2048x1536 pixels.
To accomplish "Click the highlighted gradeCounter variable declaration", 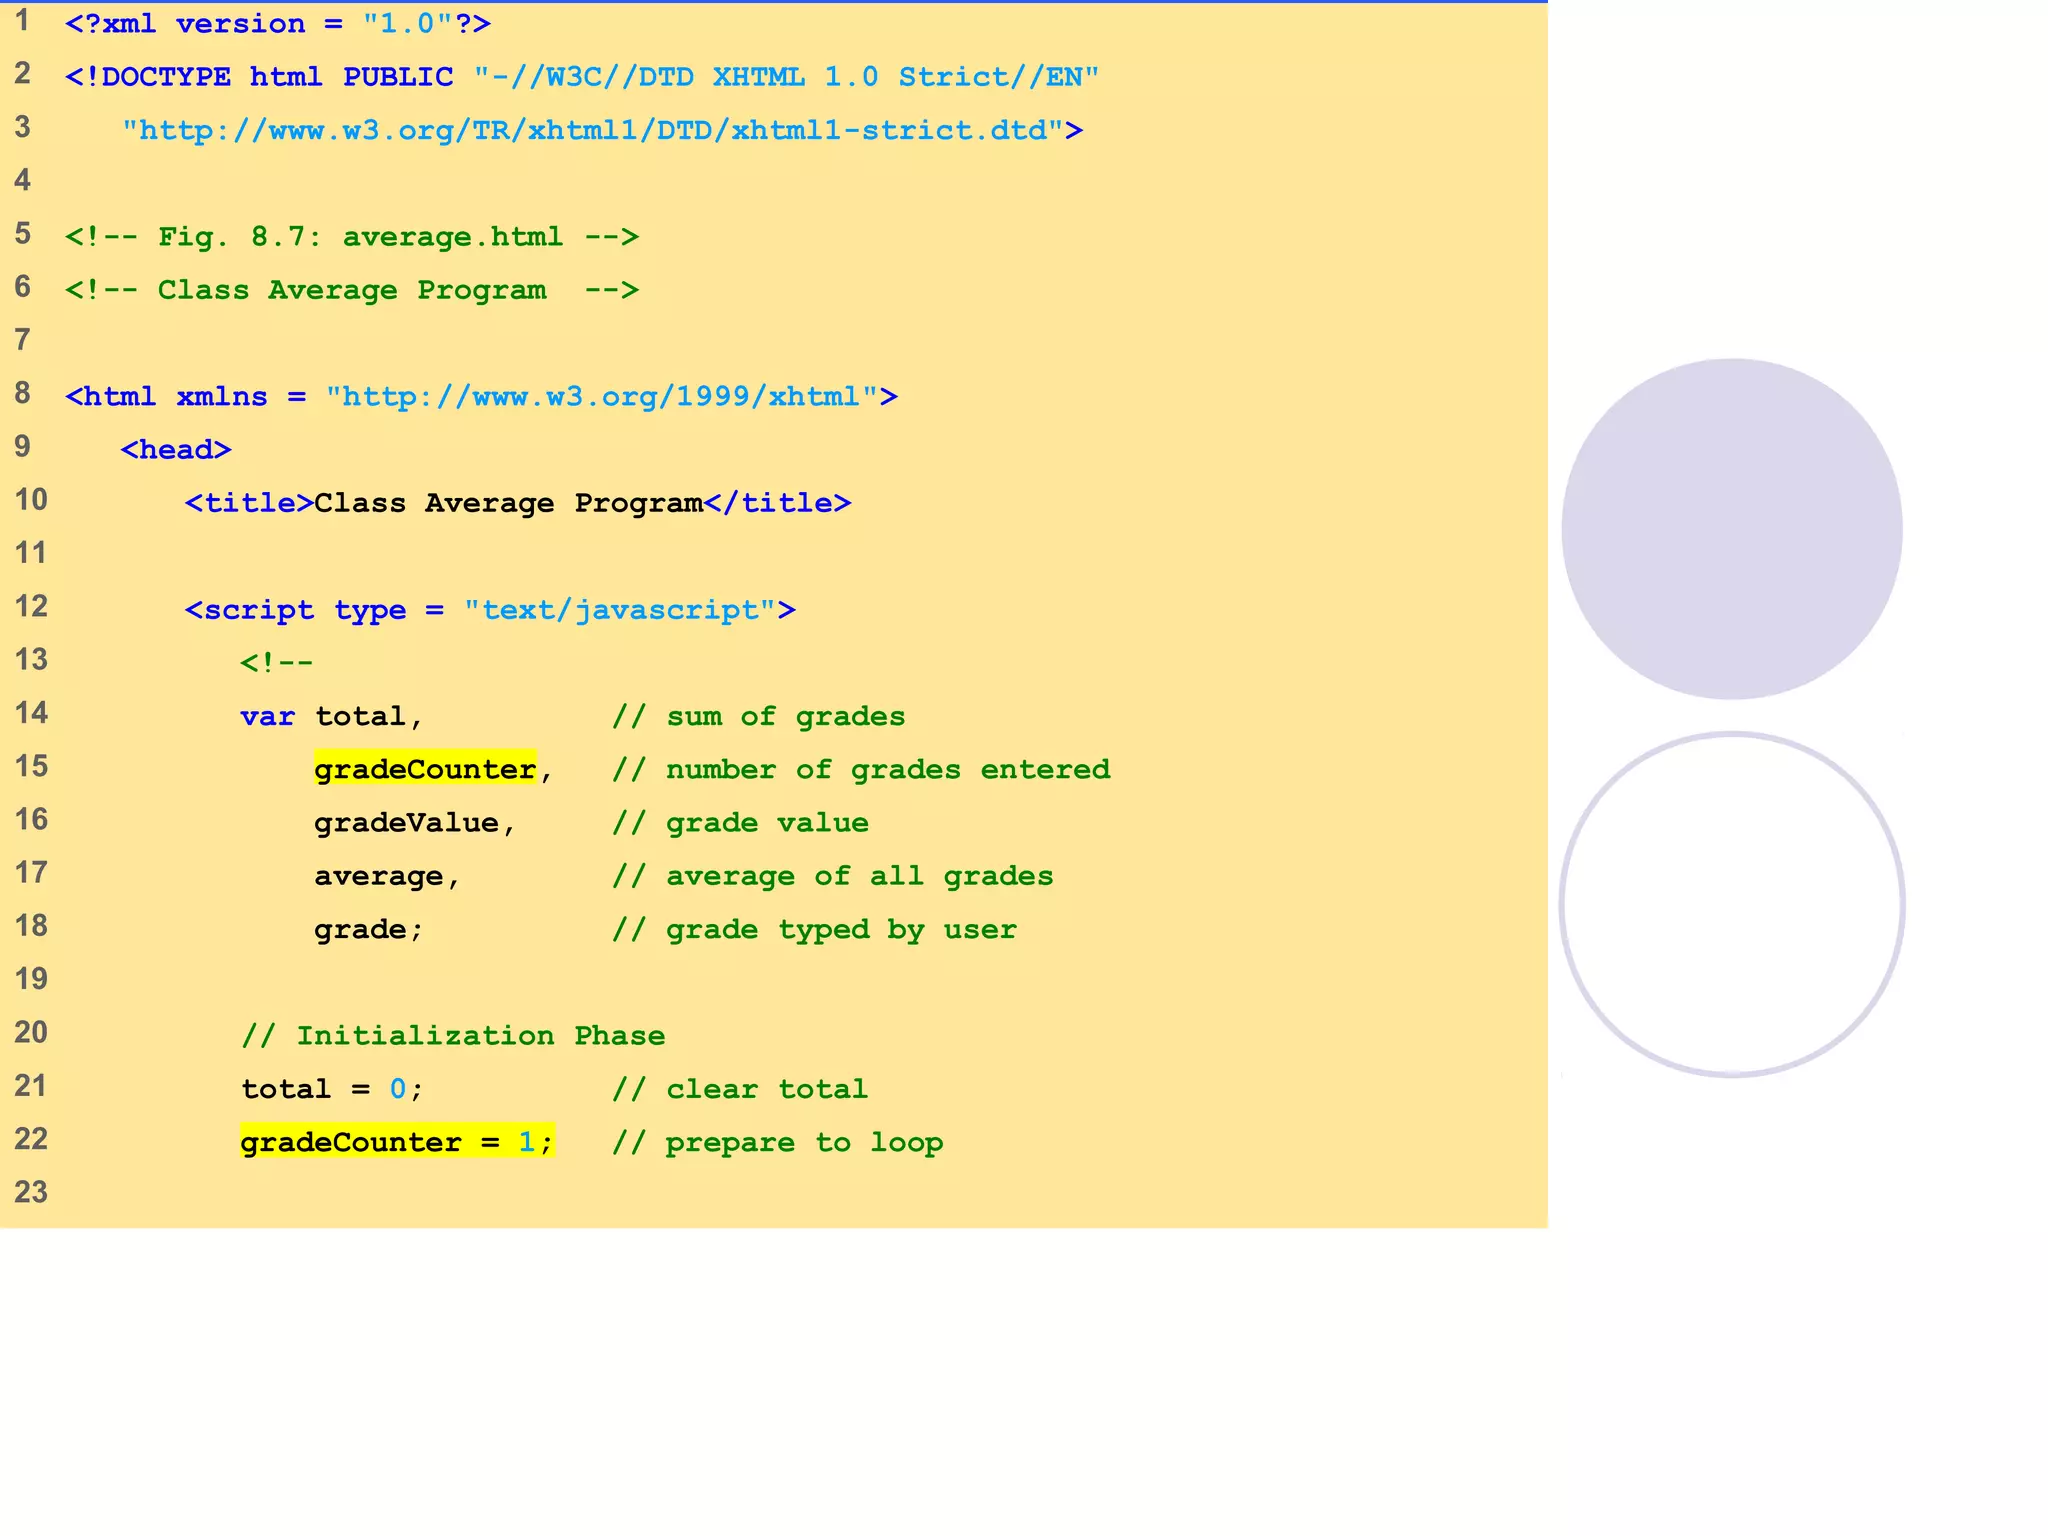I will tap(425, 769).
